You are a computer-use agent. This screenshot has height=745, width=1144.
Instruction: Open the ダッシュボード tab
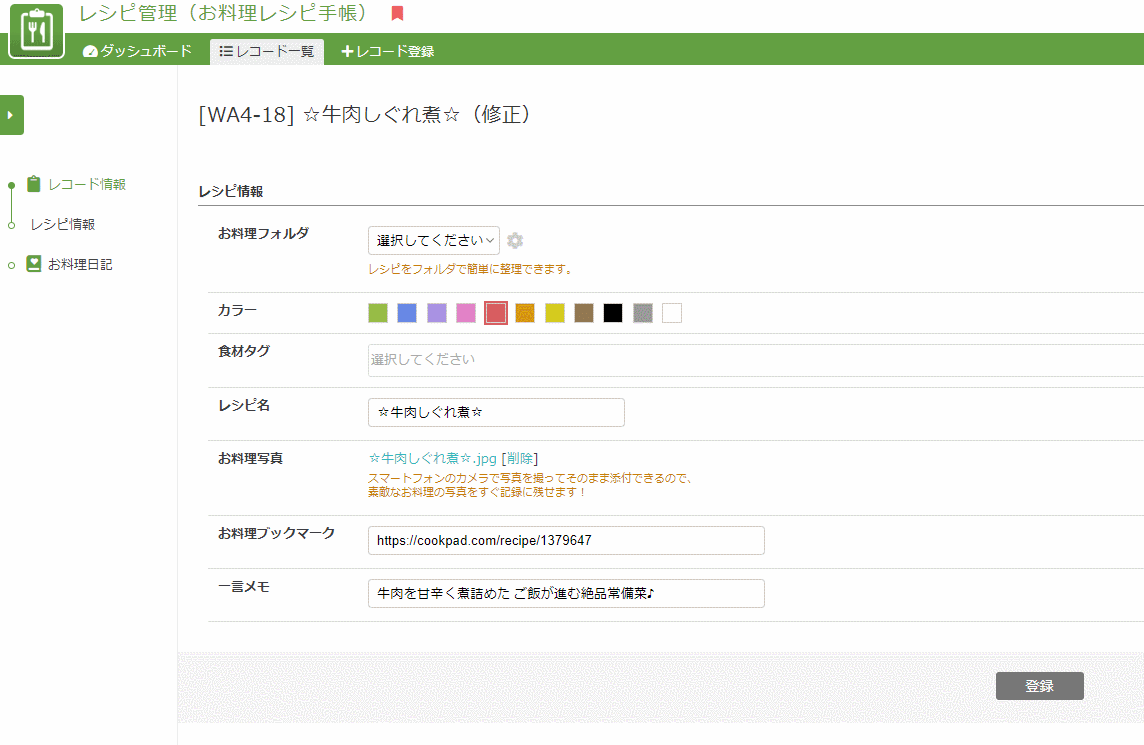click(x=138, y=51)
